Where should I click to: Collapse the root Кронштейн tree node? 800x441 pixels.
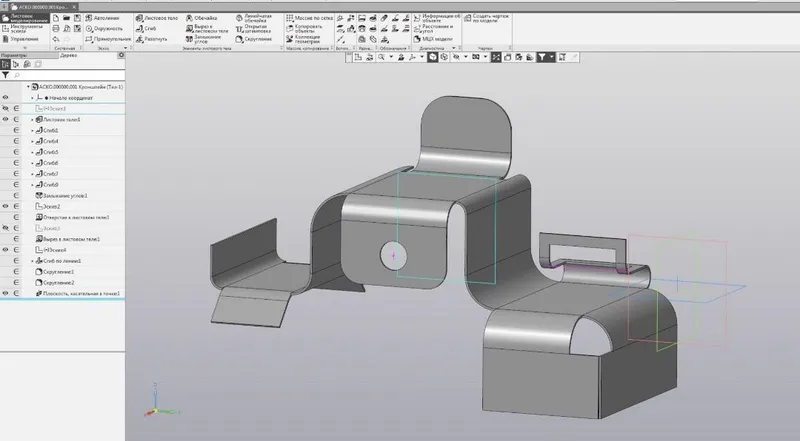pyautogui.click(x=29, y=87)
